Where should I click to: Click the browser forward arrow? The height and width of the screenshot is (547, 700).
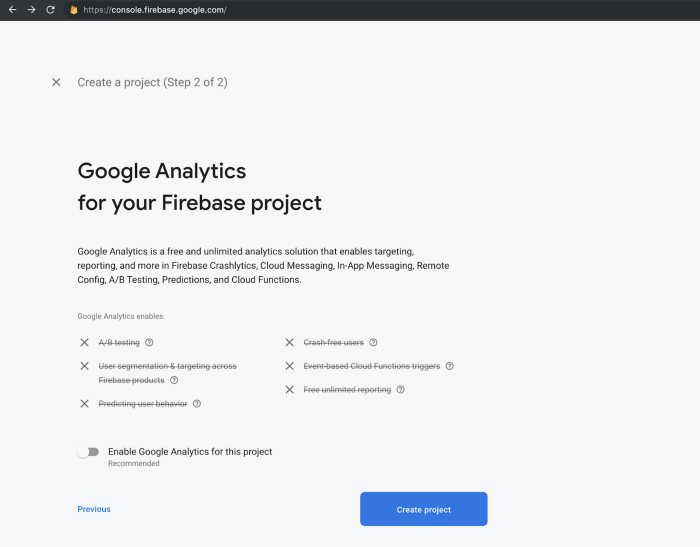coord(31,10)
